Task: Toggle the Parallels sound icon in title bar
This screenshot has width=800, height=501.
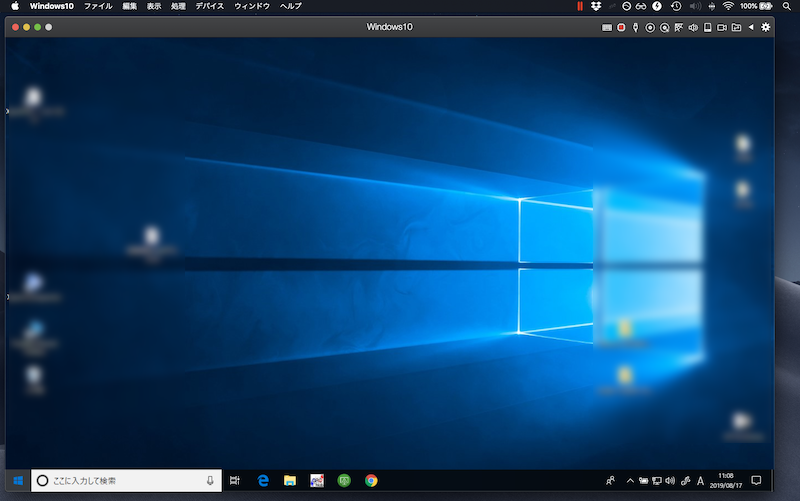Action: (693, 27)
